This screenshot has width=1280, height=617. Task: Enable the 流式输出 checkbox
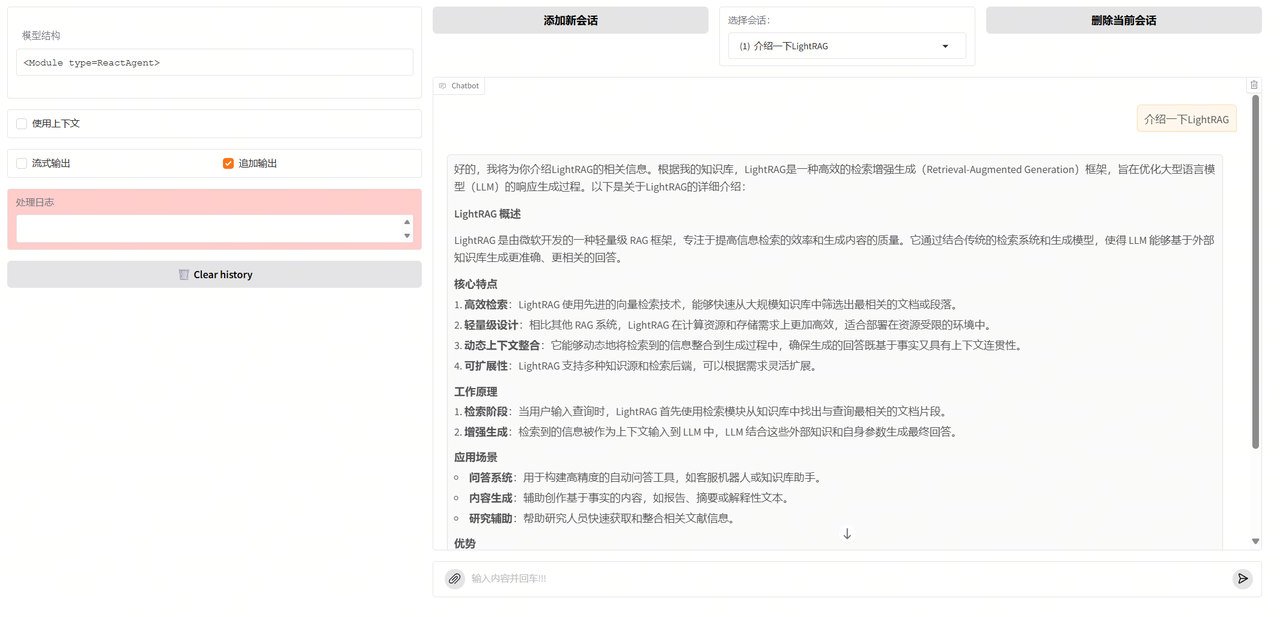tap(22, 163)
